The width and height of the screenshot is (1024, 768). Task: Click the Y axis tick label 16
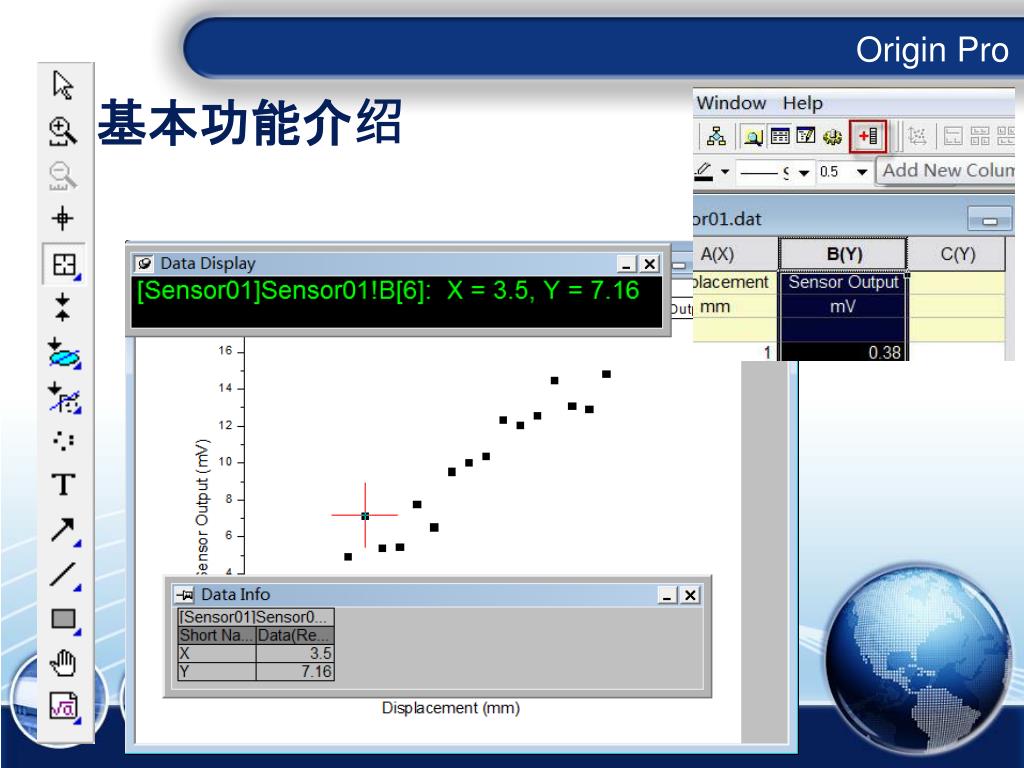pyautogui.click(x=225, y=351)
